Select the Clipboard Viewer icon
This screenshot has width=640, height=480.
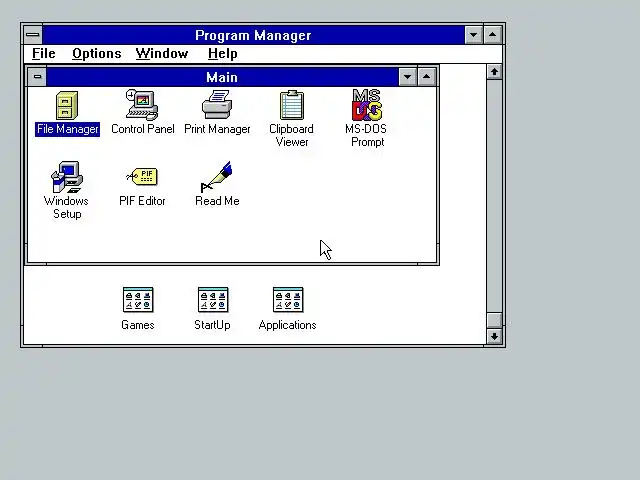click(x=292, y=105)
